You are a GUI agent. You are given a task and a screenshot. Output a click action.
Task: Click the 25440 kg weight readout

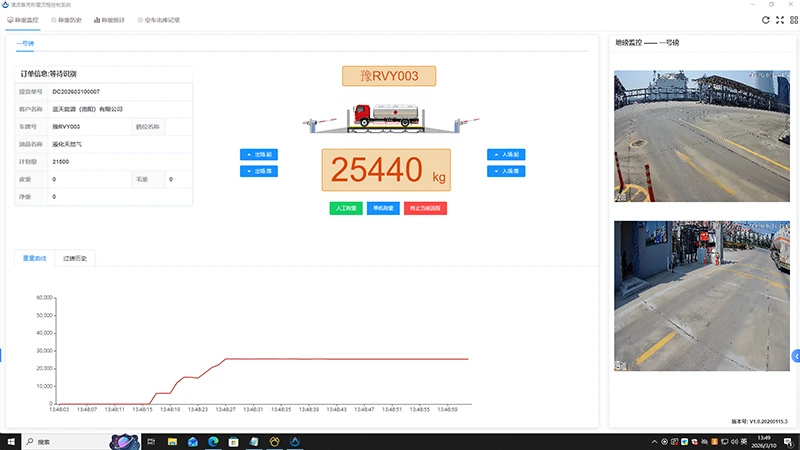tap(386, 170)
